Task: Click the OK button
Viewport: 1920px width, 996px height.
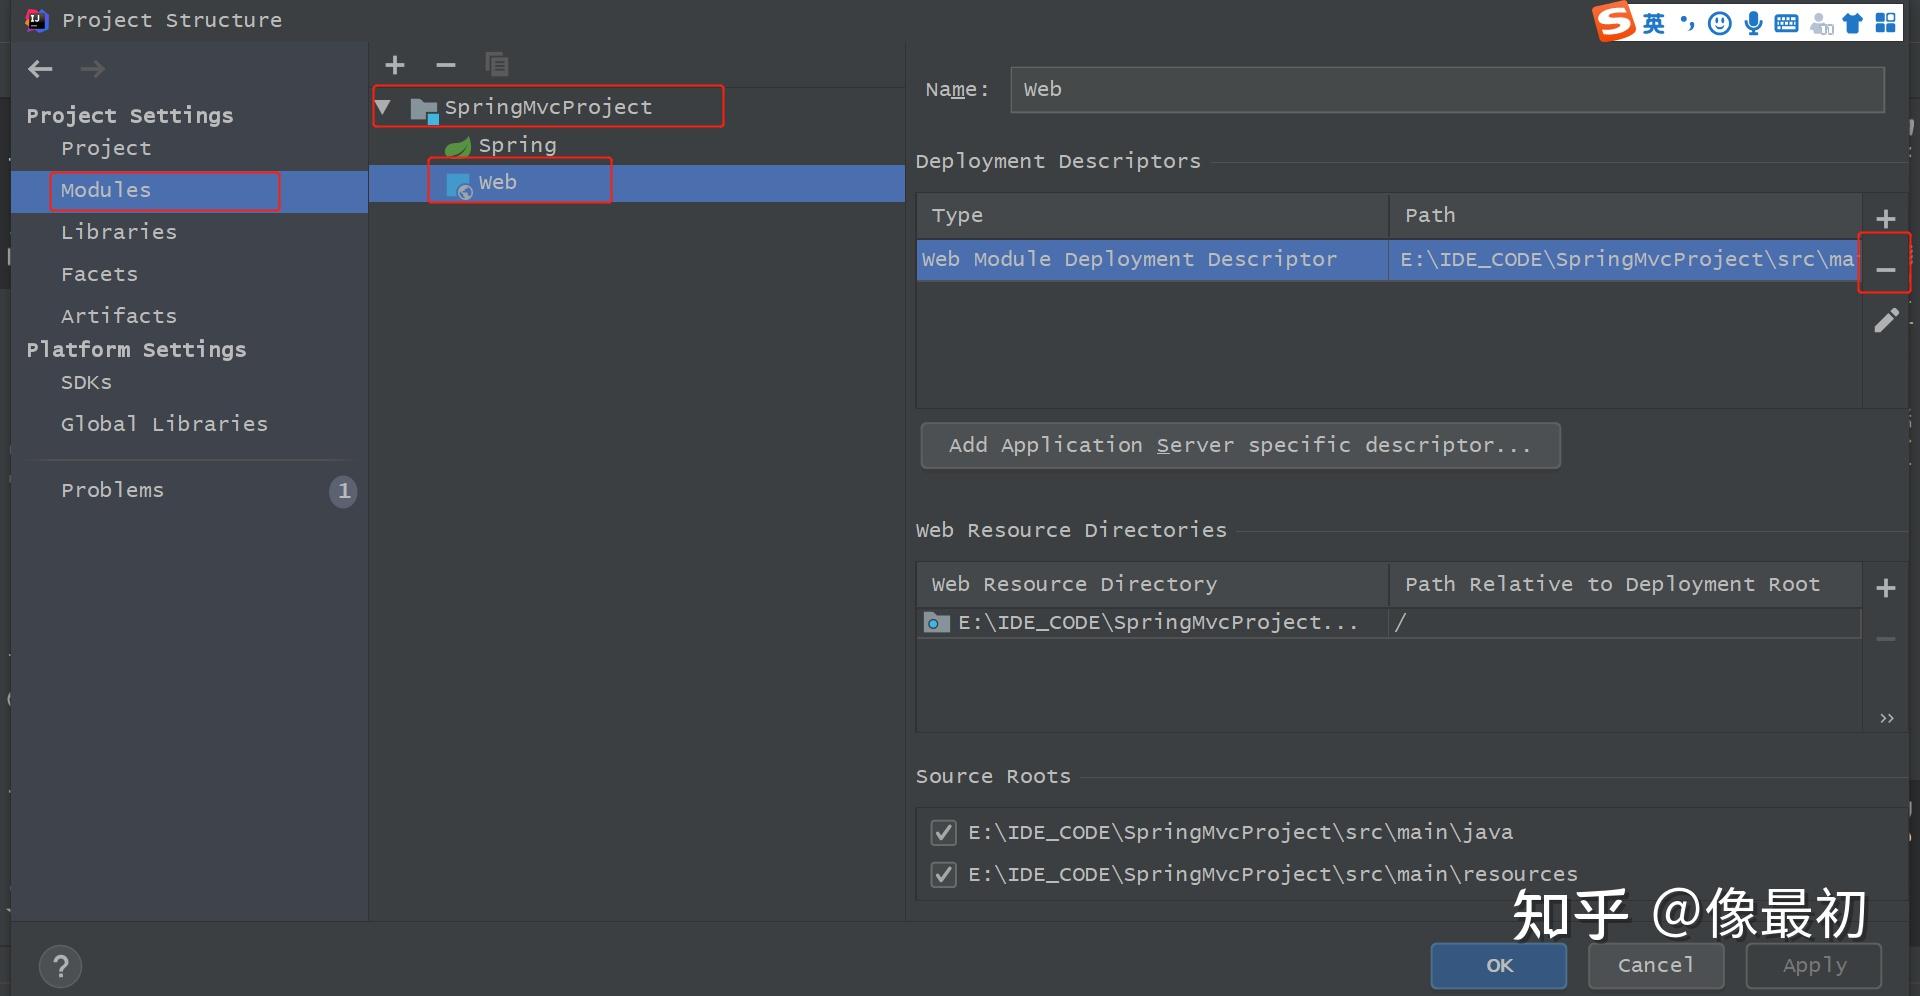Action: (1498, 966)
